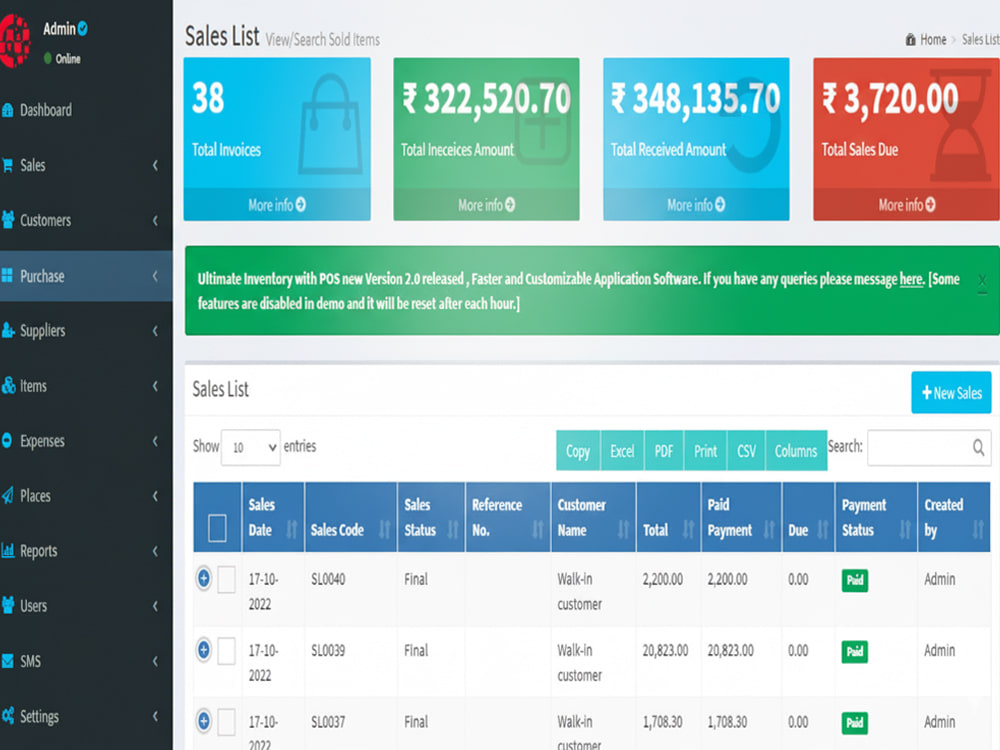Expand the Sales menu chevron
The height and width of the screenshot is (750, 1000).
coord(155,165)
